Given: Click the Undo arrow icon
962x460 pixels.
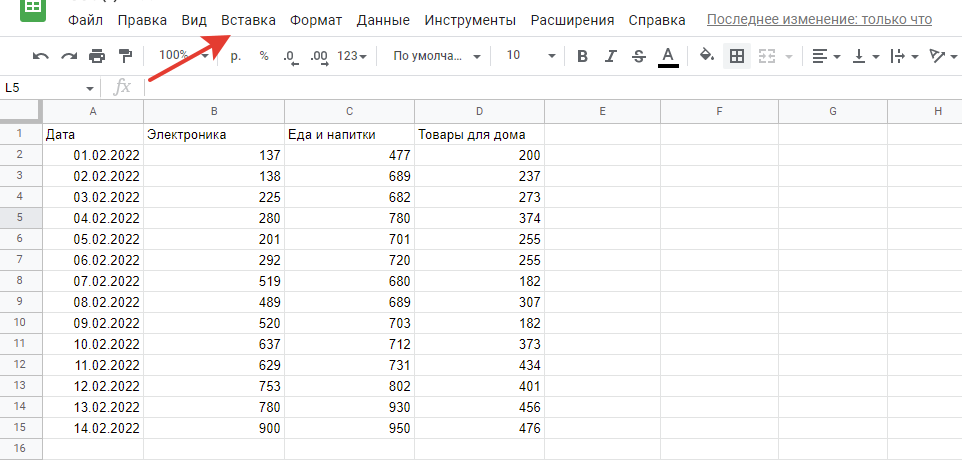Looking at the screenshot, I should tap(40, 56).
